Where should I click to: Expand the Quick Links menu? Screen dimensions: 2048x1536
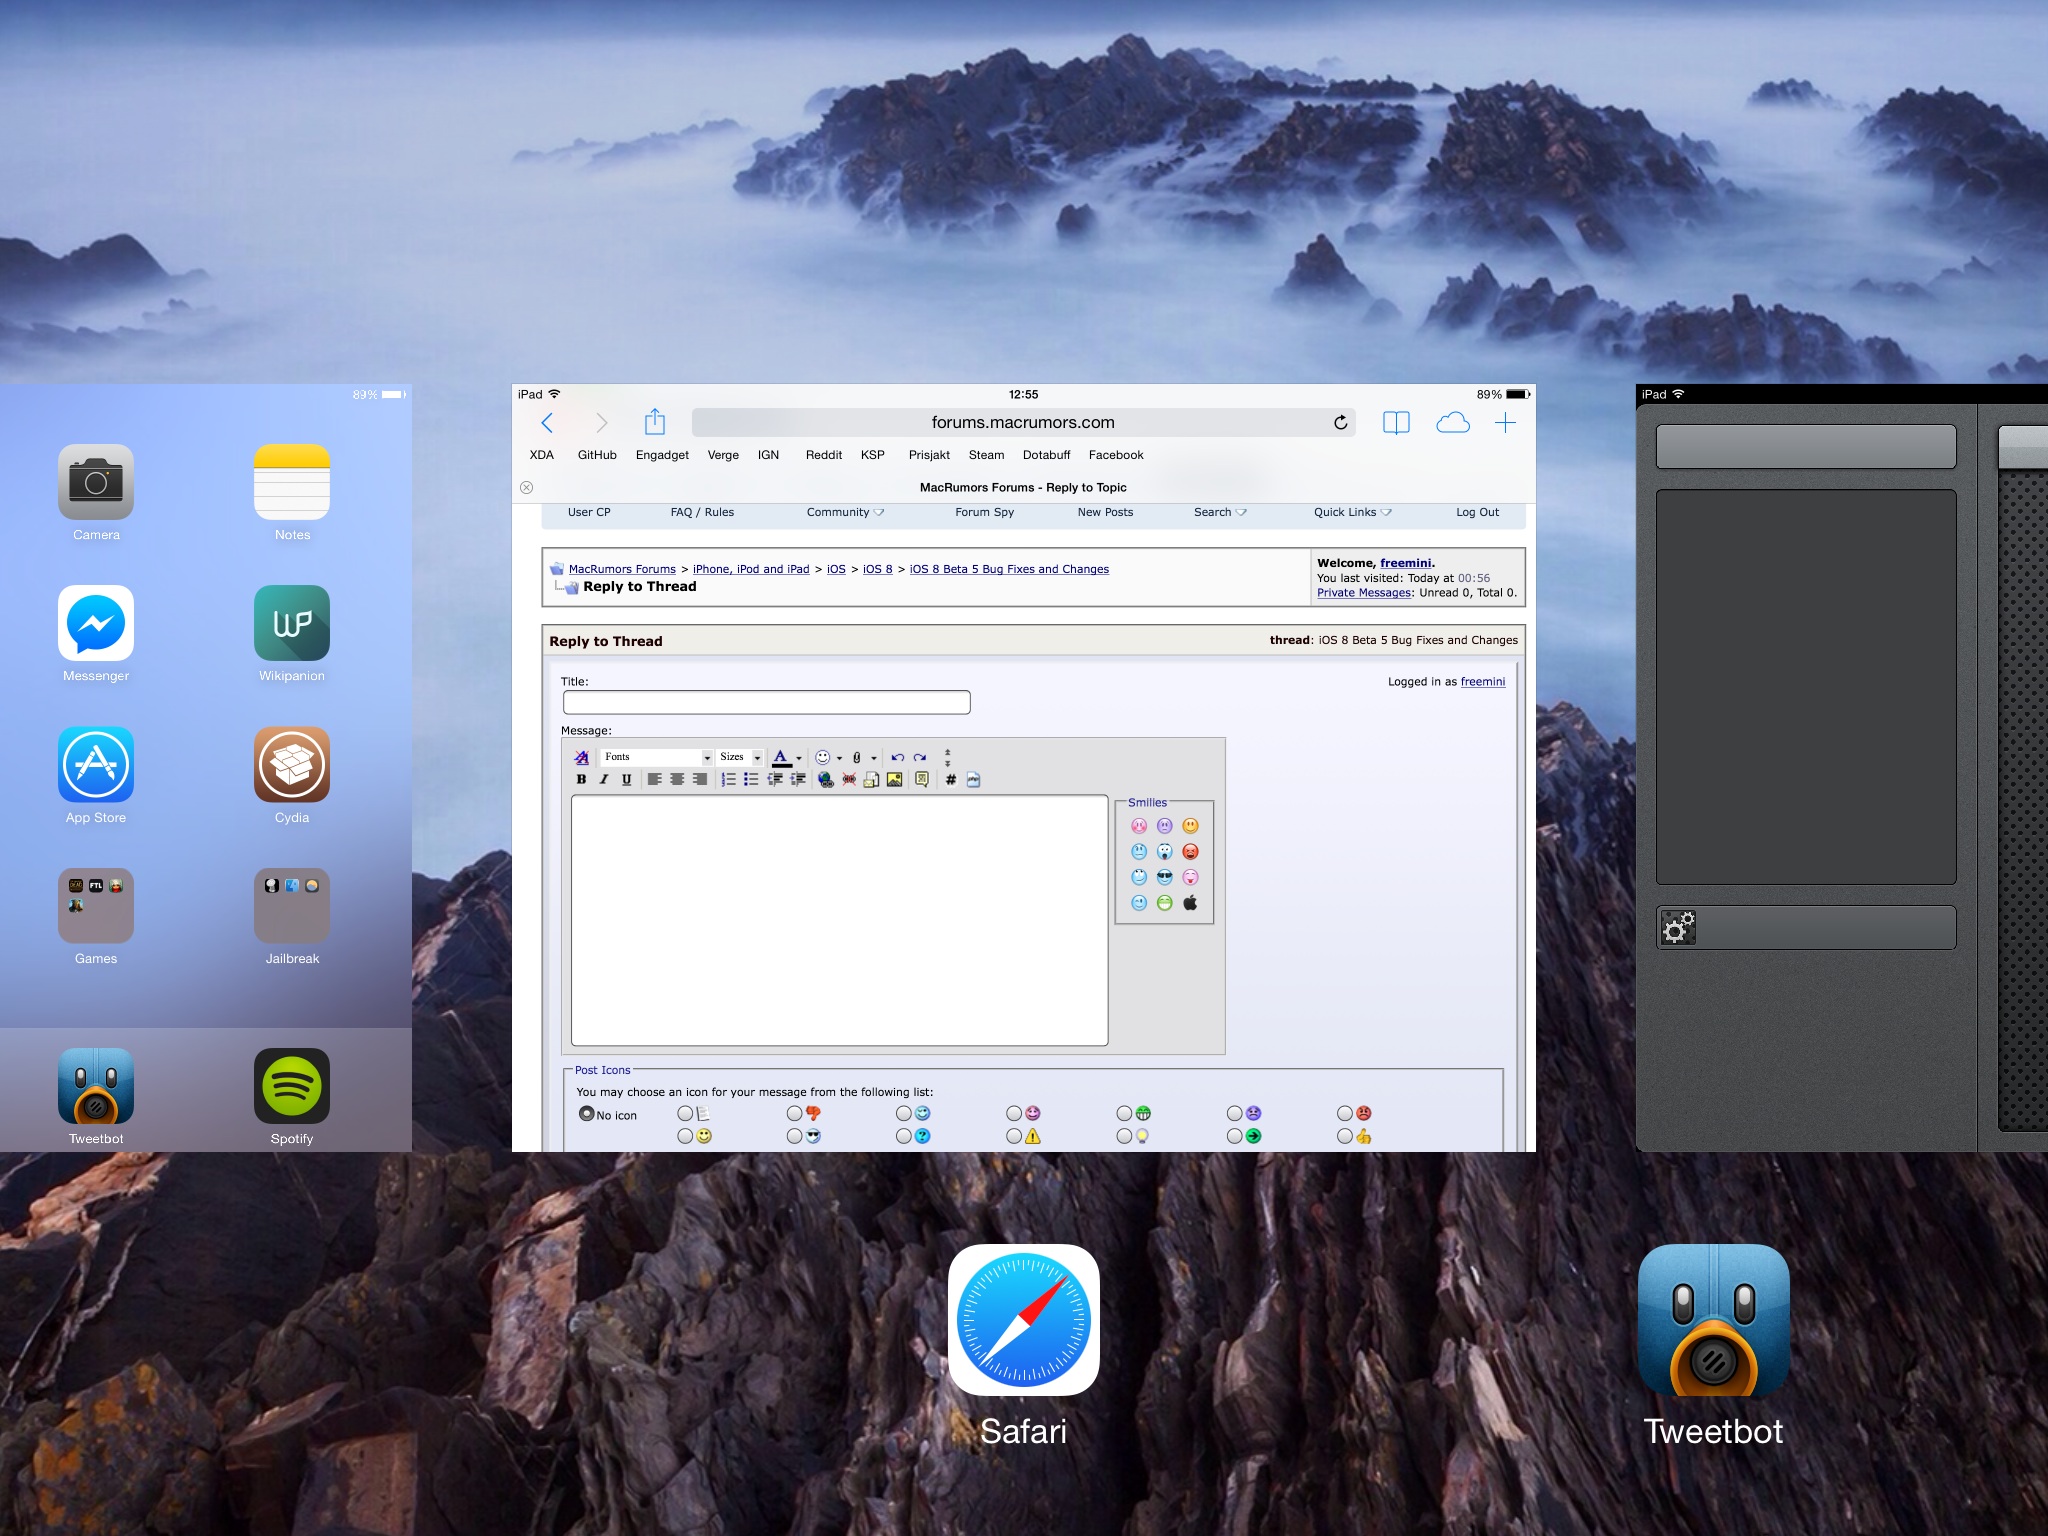coord(1352,512)
